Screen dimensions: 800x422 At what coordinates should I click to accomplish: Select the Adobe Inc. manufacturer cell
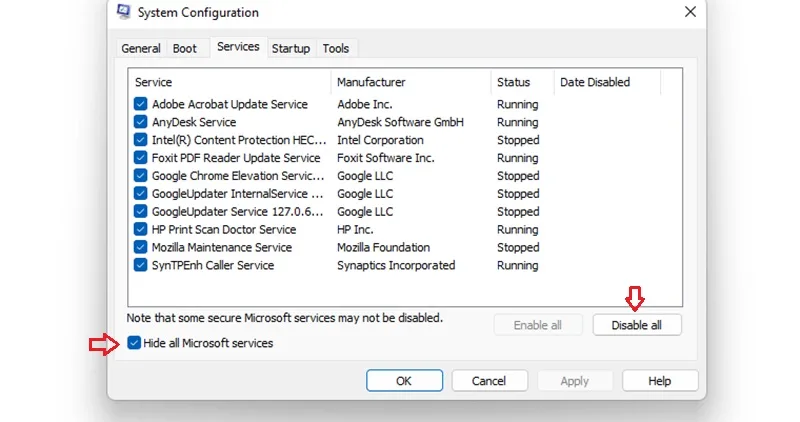tap(365, 104)
